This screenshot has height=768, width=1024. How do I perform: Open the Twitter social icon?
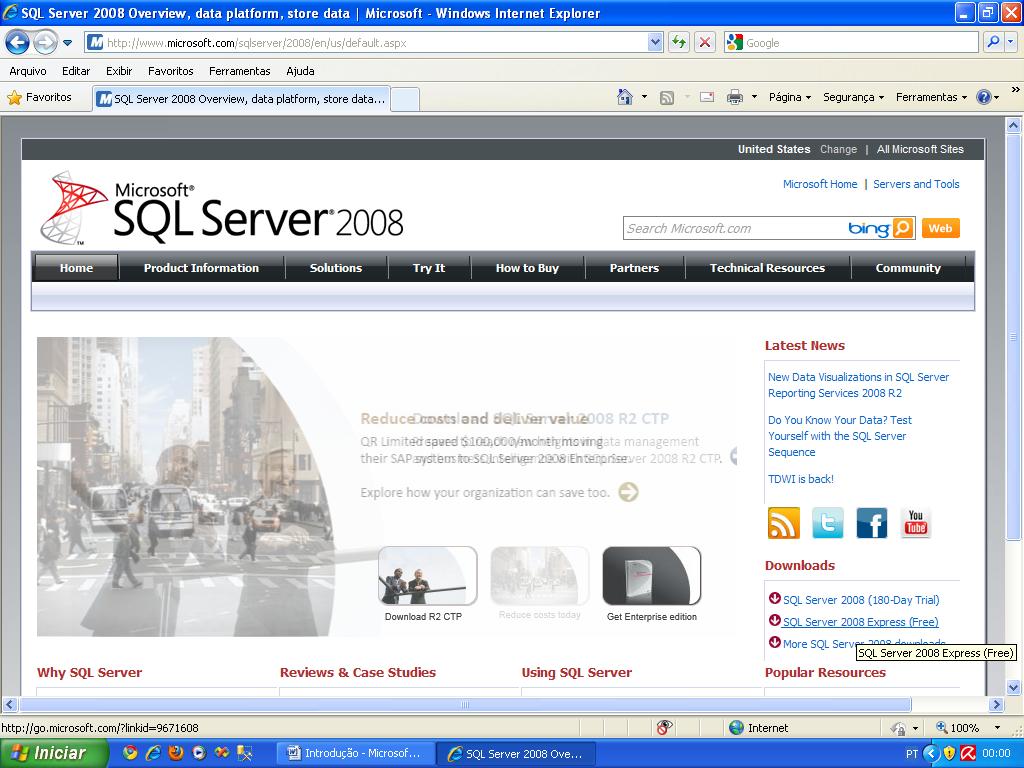click(827, 523)
